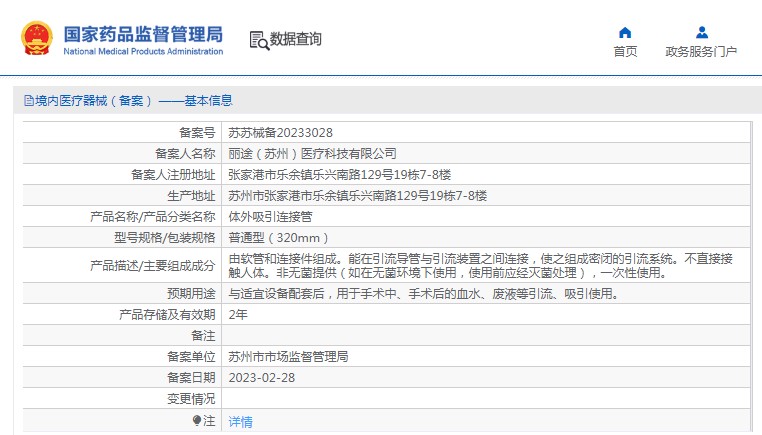
Task: Click the 国家药品监督管理局 site title
Action: point(143,35)
